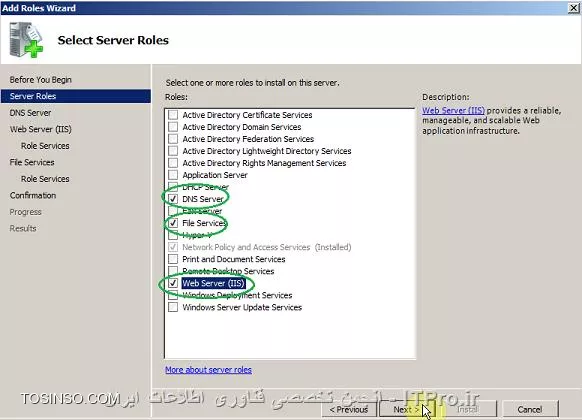The width and height of the screenshot is (582, 420).
Task: Follow the Web Server (IIS) description link
Action: pos(453,111)
